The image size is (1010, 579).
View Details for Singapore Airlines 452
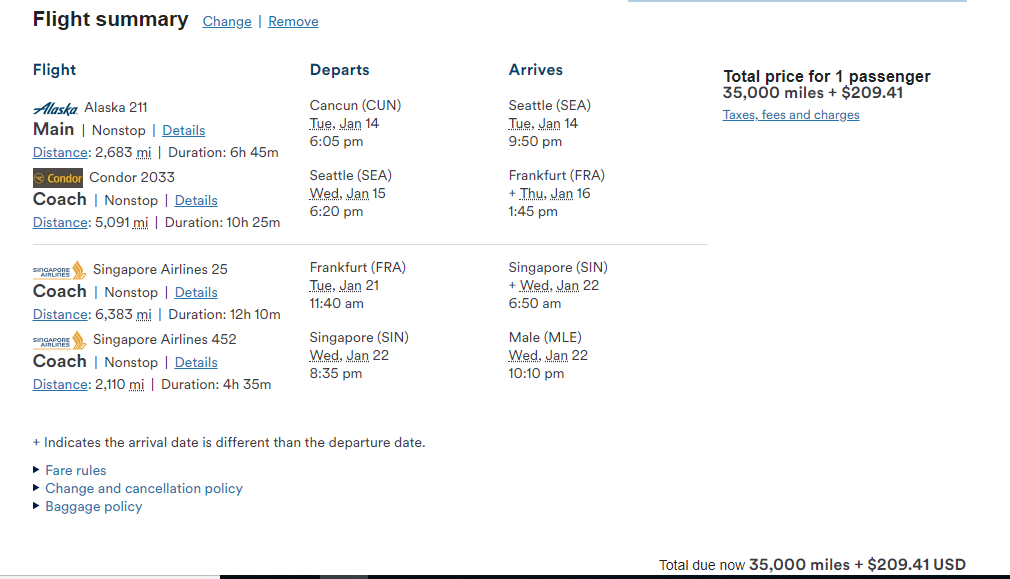point(196,362)
